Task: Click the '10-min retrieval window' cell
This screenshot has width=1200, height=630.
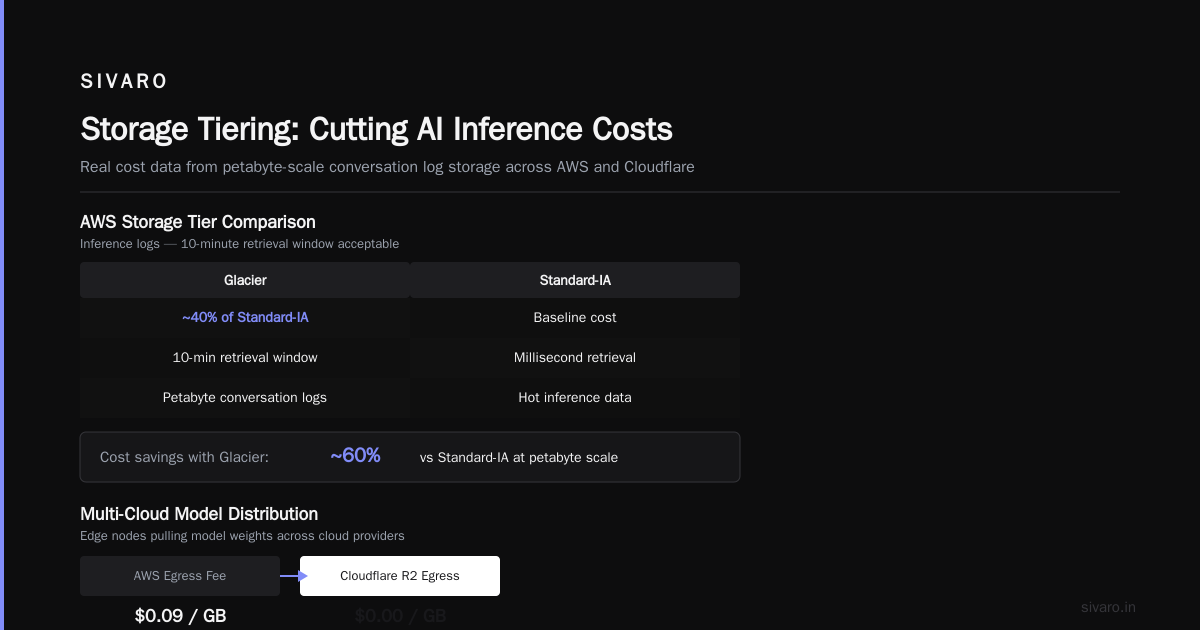Action: click(245, 357)
